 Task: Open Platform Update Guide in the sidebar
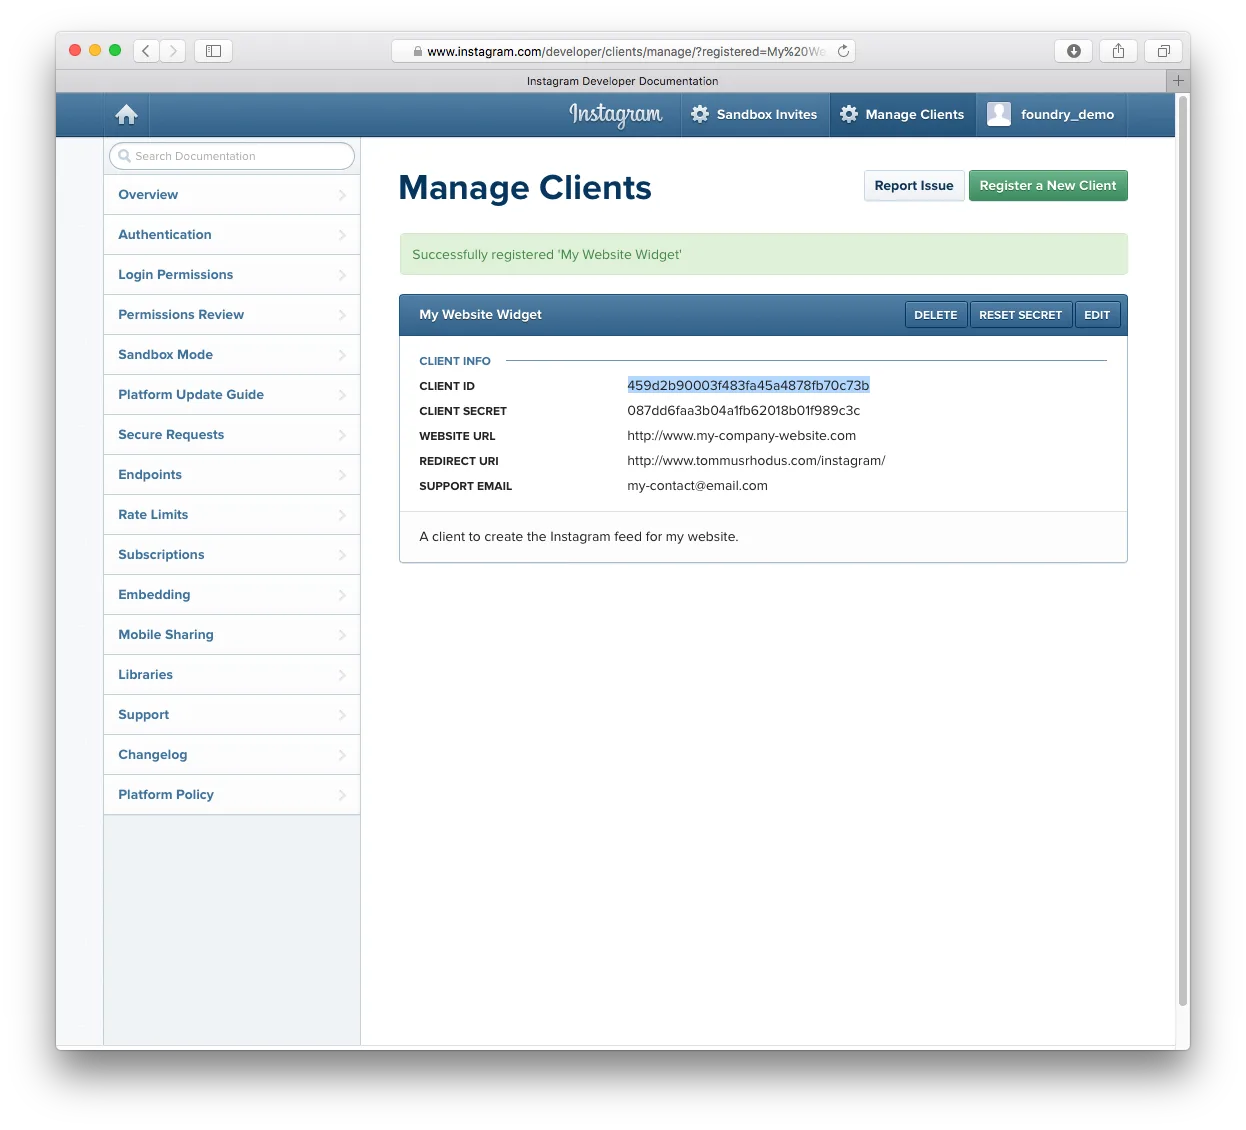232,395
